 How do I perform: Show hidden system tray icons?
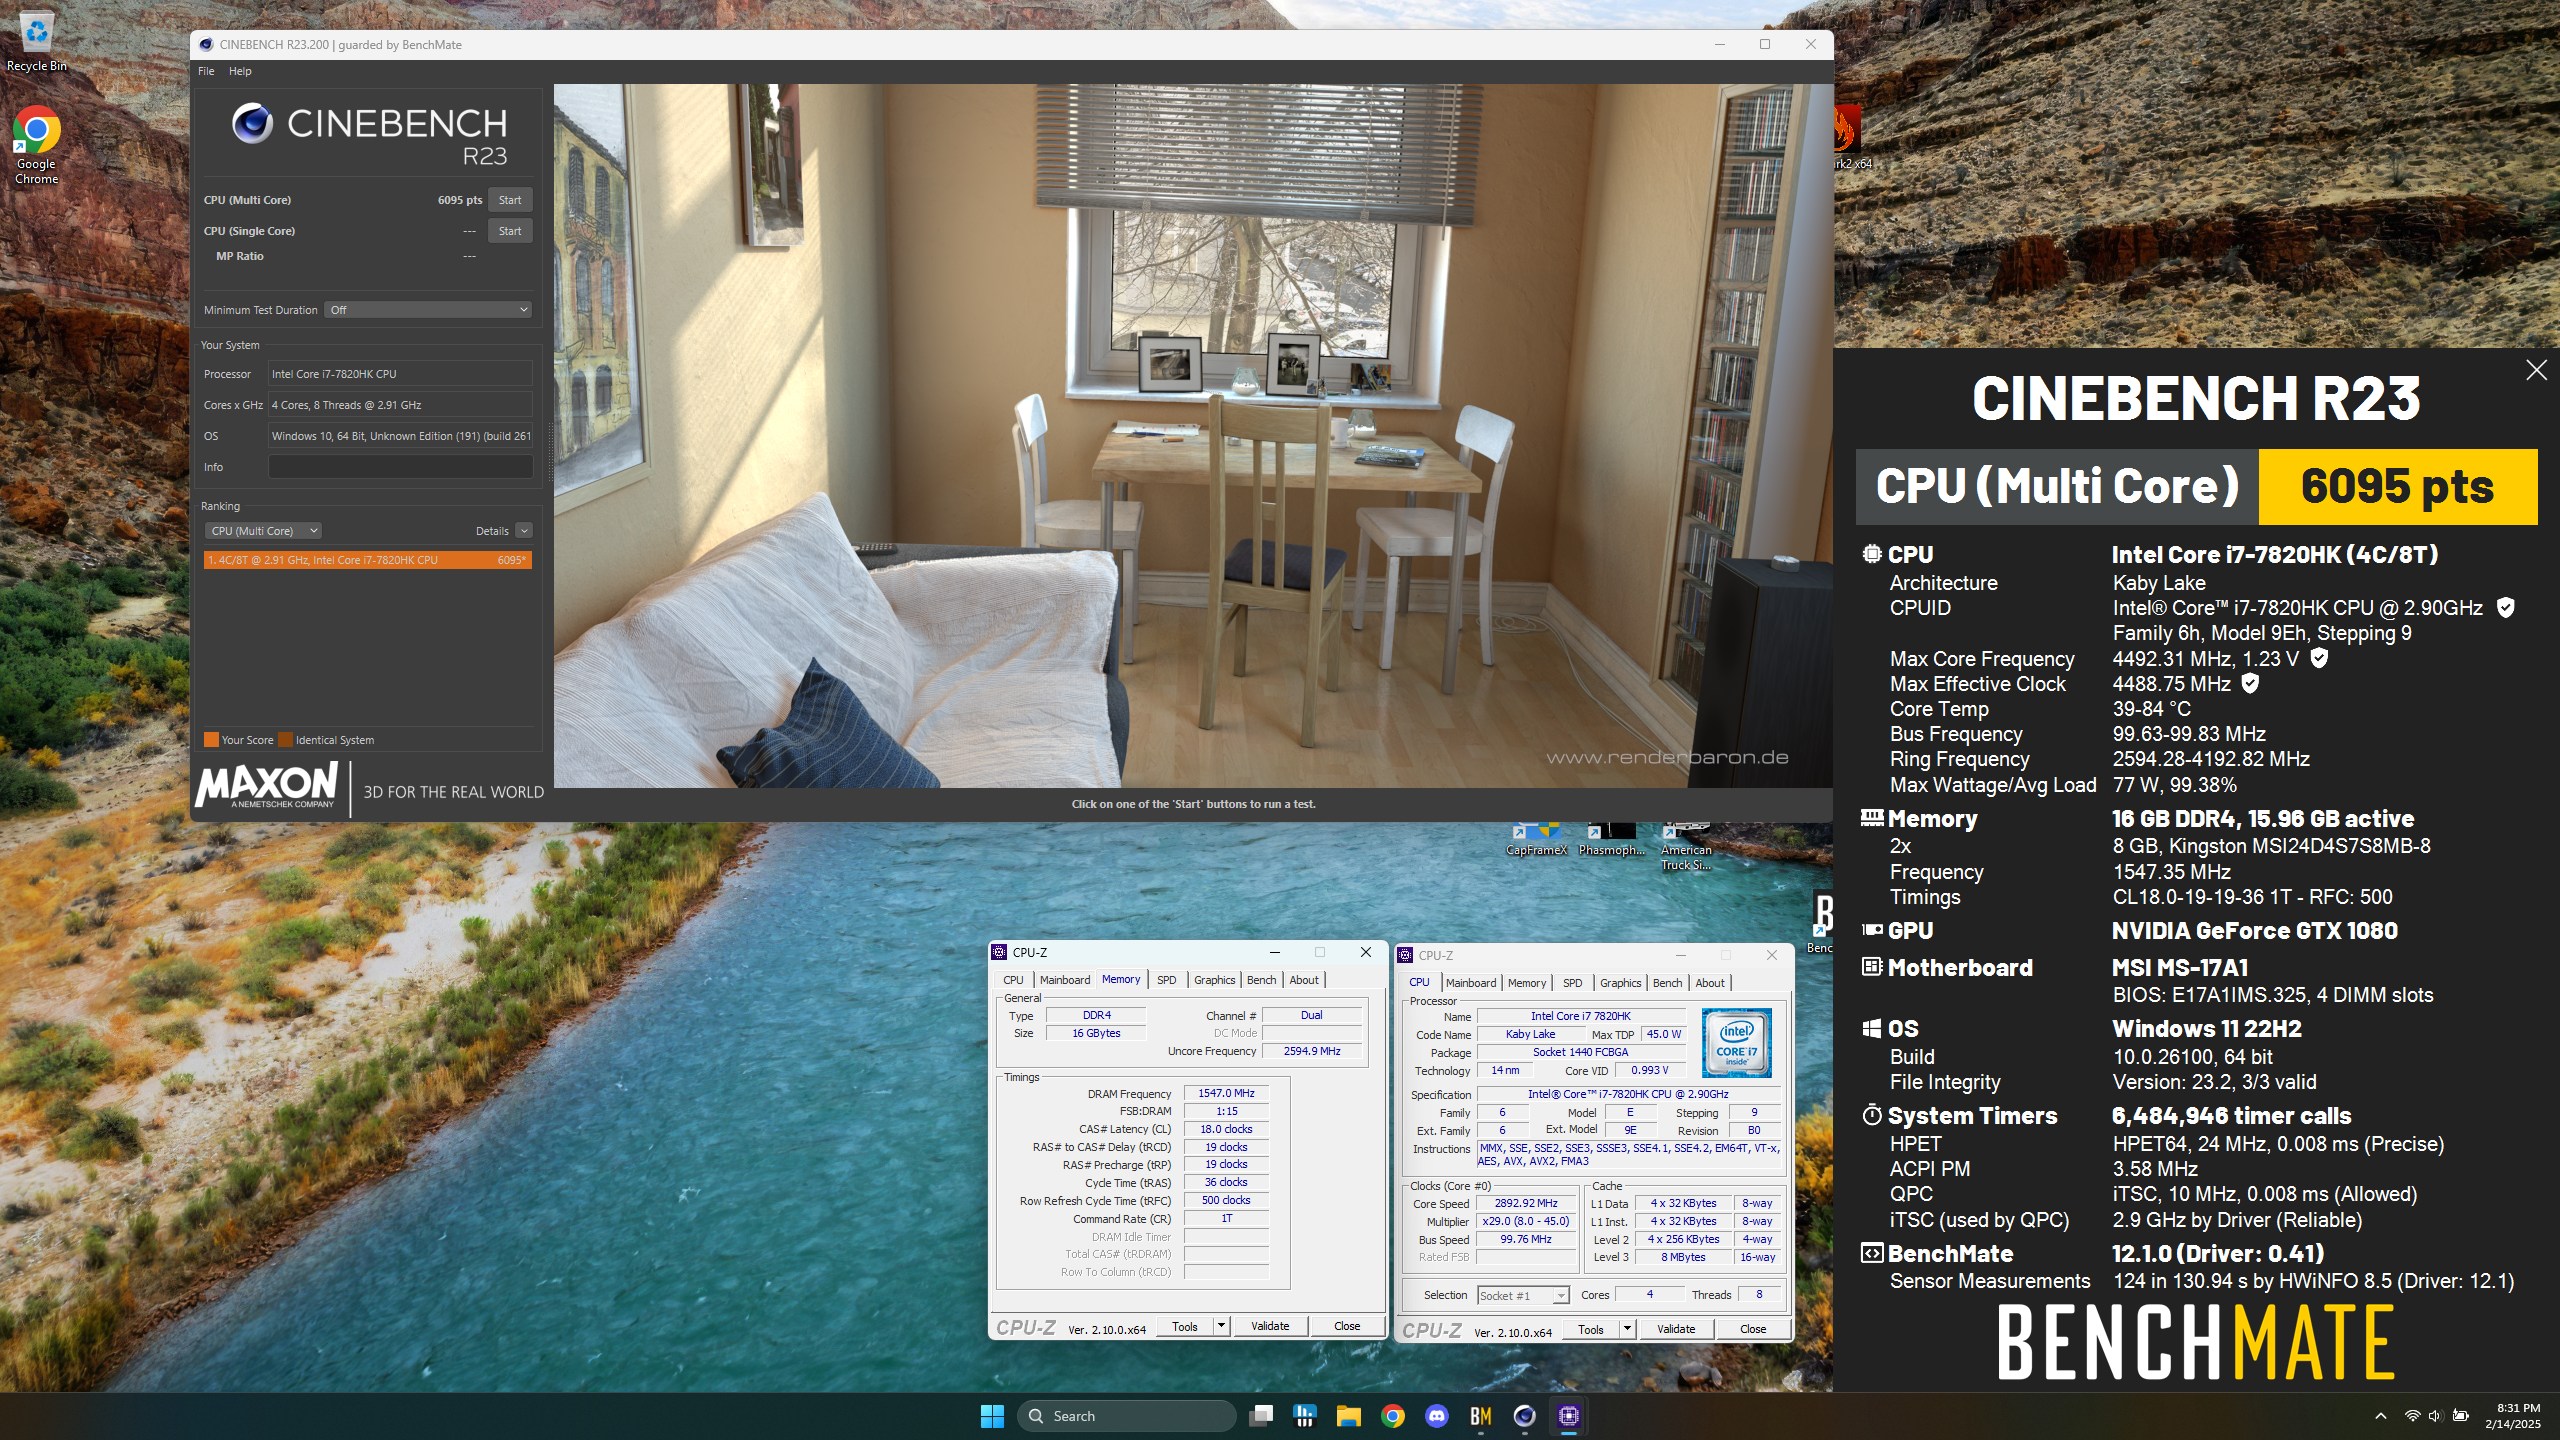pos(2381,1416)
